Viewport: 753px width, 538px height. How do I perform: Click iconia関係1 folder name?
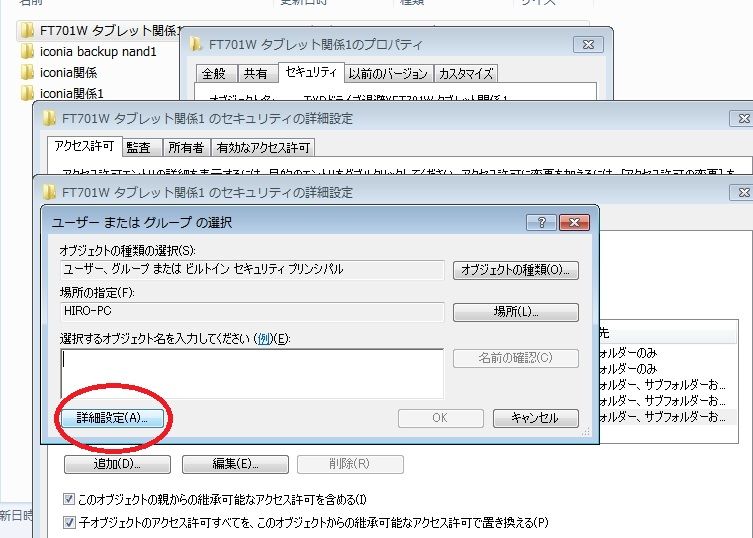72,93
